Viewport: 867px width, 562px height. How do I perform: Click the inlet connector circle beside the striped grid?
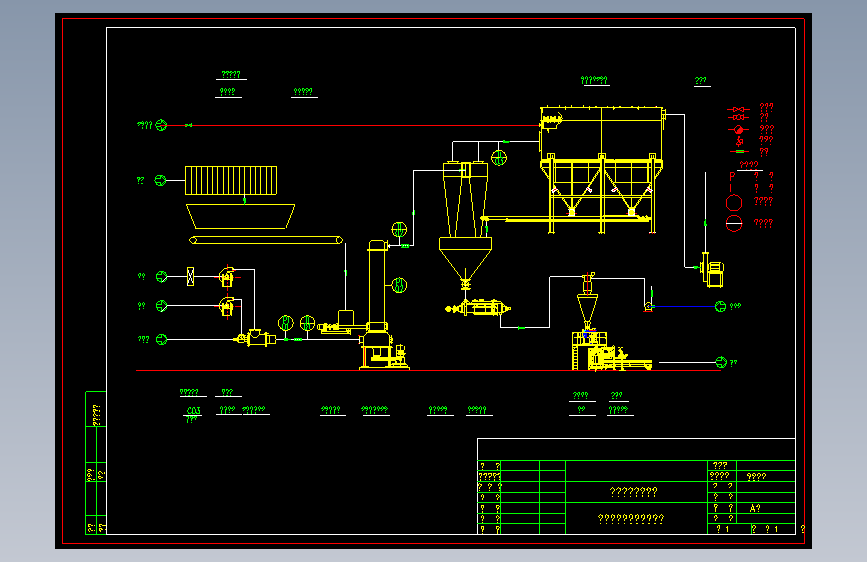click(160, 180)
